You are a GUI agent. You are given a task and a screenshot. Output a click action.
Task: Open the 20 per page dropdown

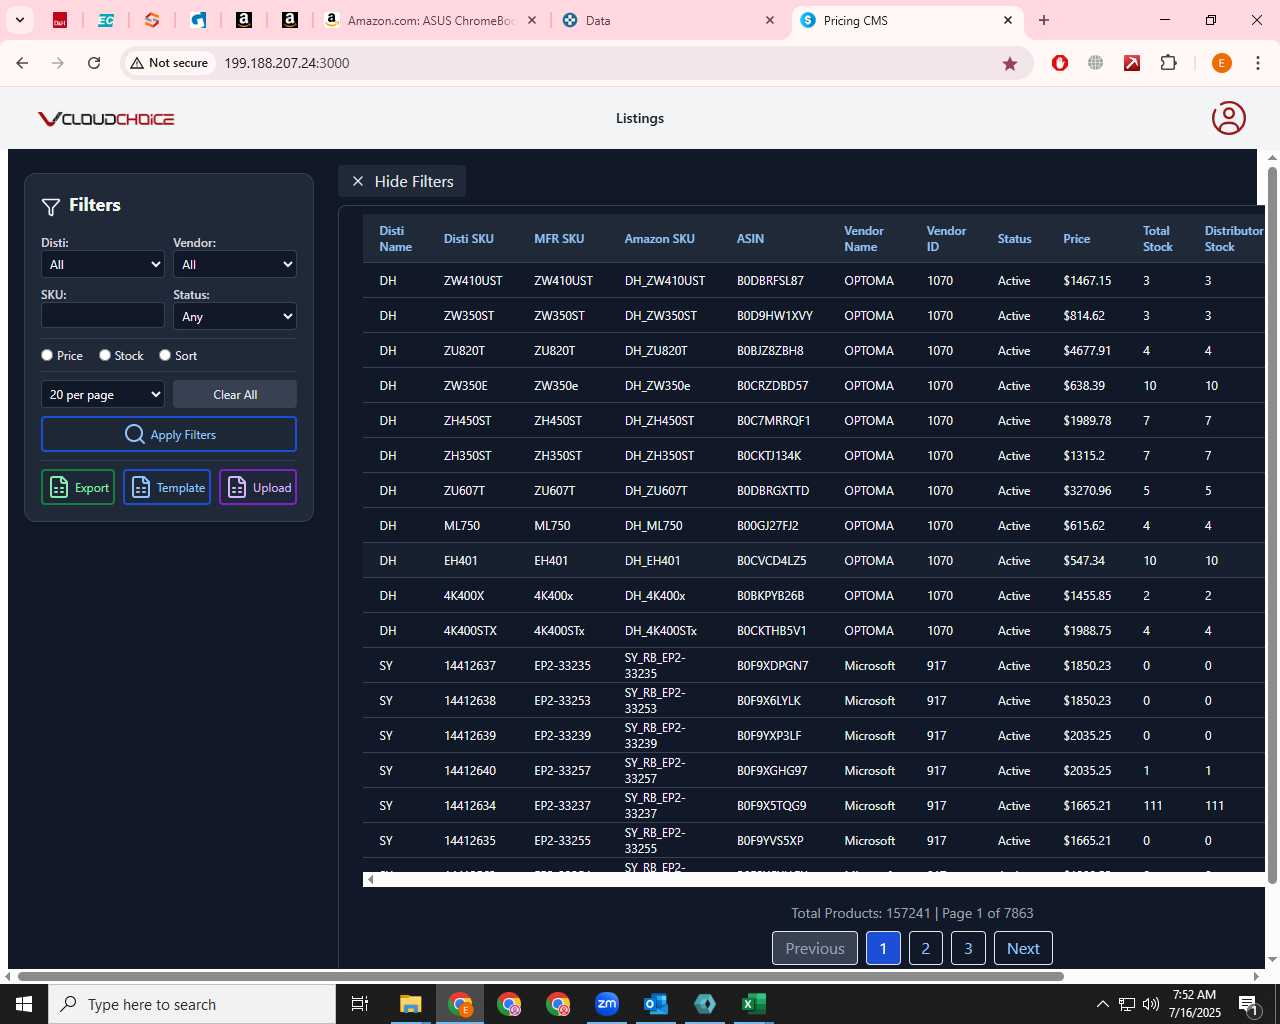(103, 394)
